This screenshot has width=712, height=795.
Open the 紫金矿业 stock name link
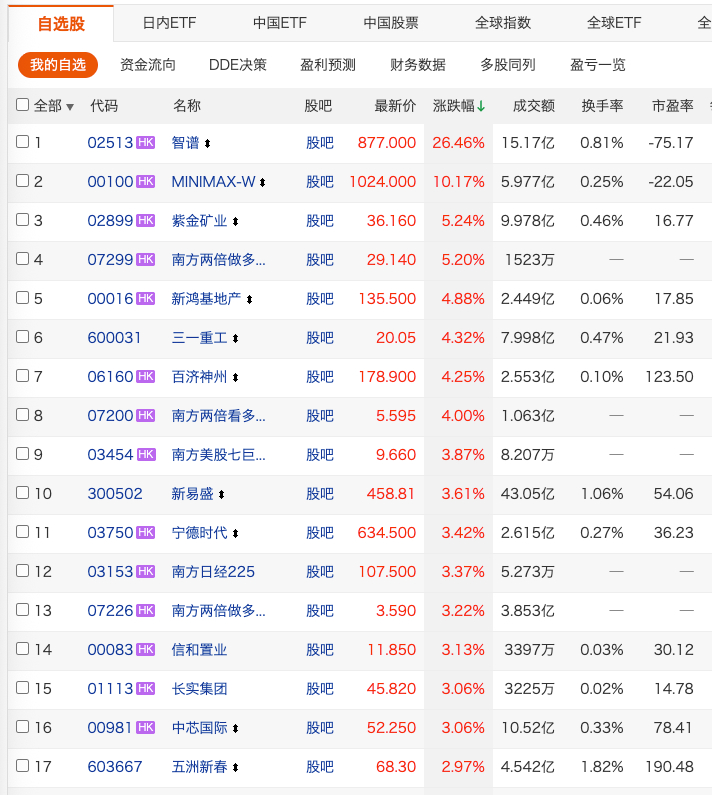[199, 221]
